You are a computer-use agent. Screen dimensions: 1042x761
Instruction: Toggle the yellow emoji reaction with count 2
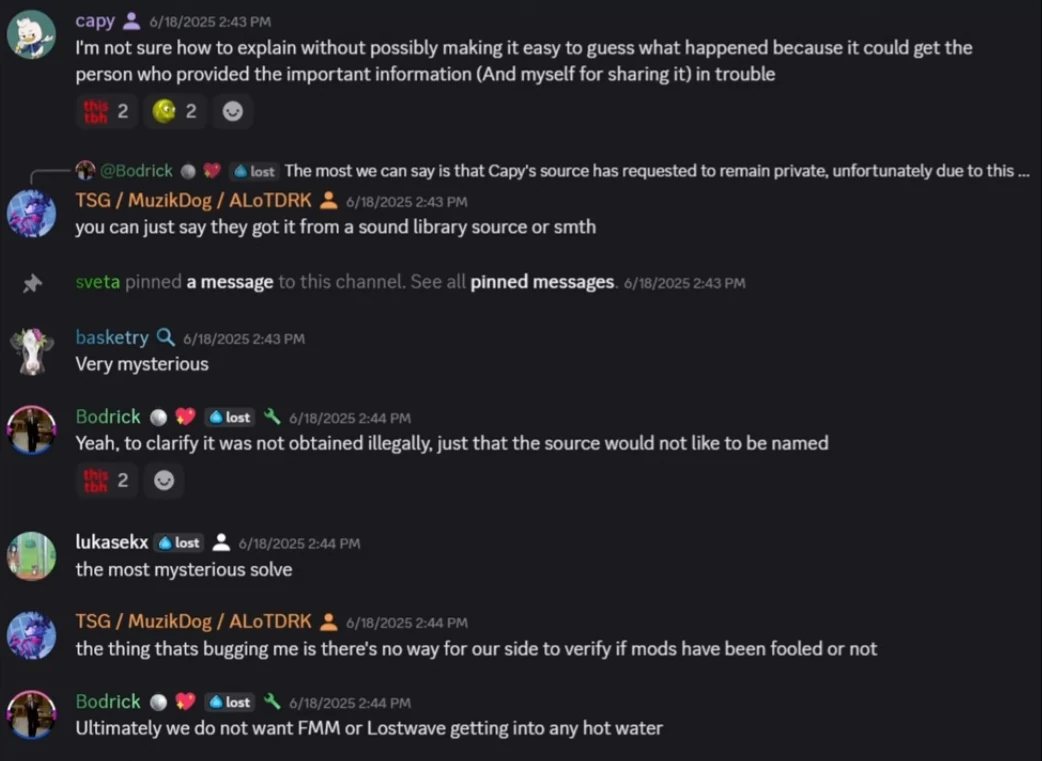(175, 112)
